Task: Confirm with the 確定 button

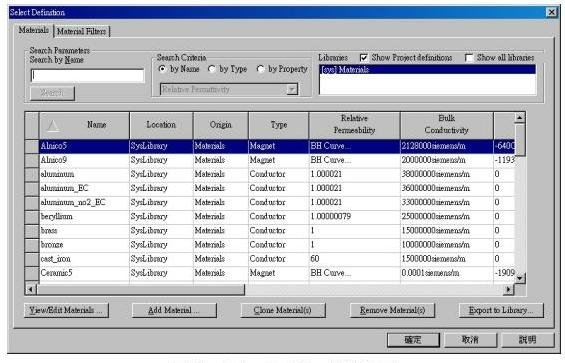Action: [413, 340]
